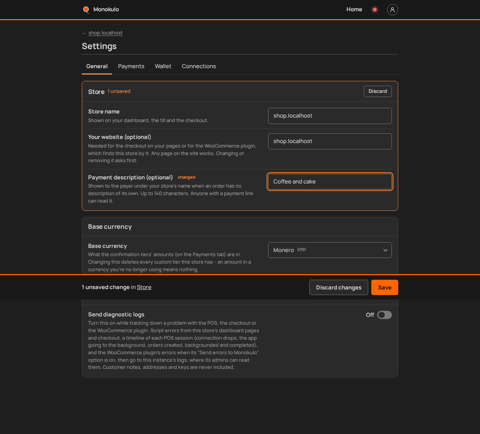Viewport: 480px width, 434px height.
Task: Click the orange Save button
Action: (x=384, y=287)
